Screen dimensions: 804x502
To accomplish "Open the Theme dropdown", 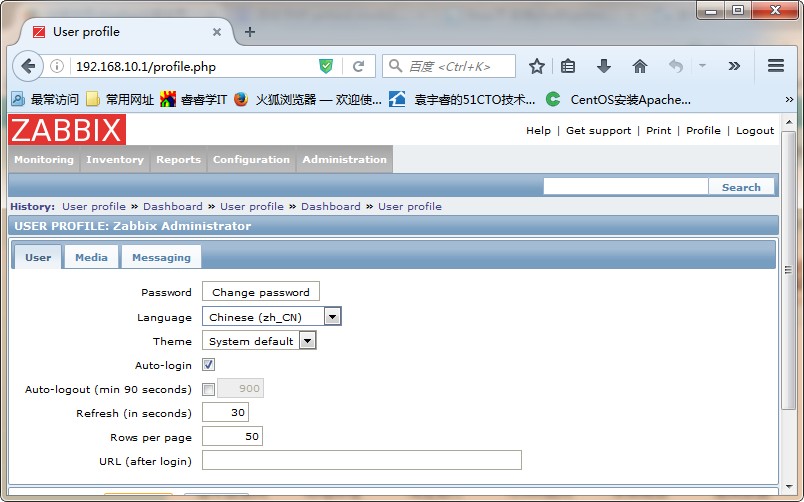I will [x=259, y=340].
